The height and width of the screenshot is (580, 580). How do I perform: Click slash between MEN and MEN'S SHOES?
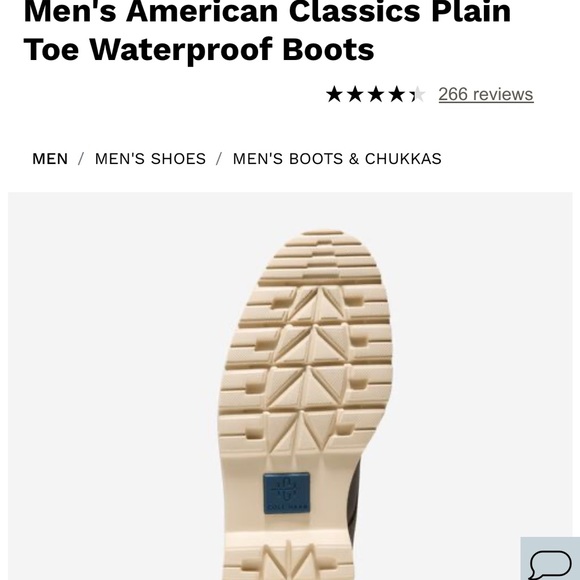[81, 159]
